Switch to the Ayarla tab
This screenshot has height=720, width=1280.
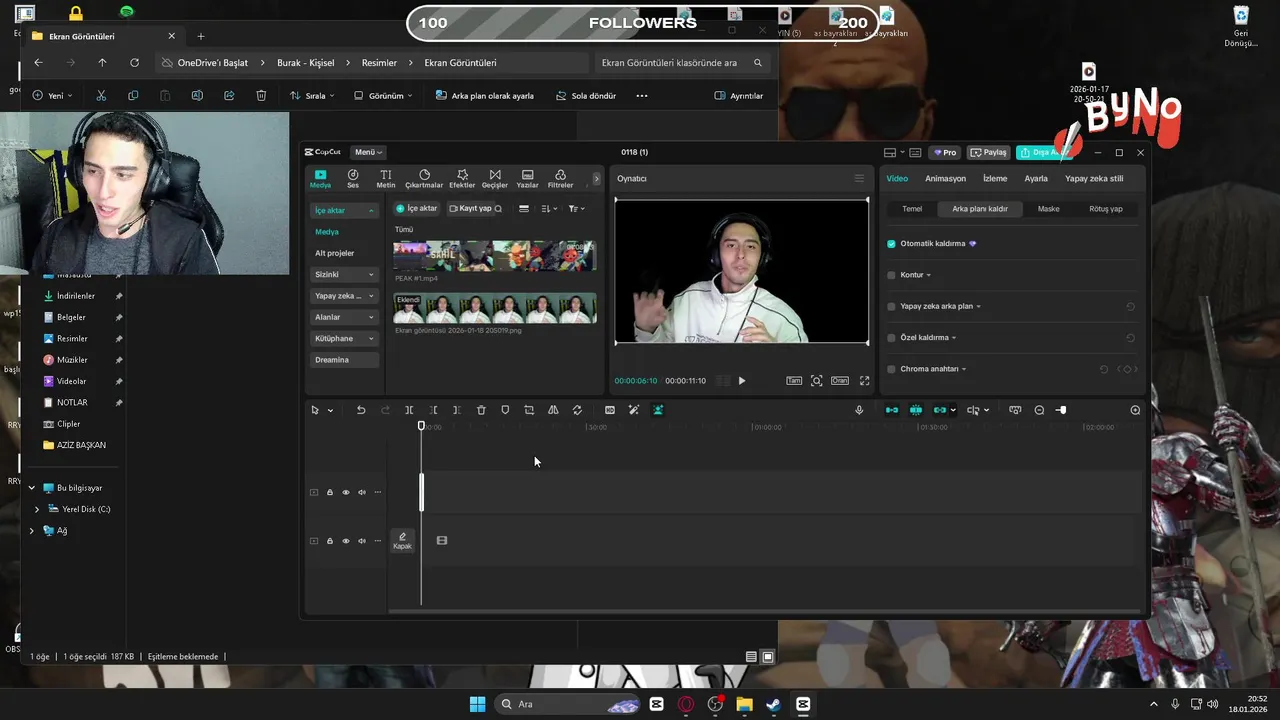coord(1036,179)
